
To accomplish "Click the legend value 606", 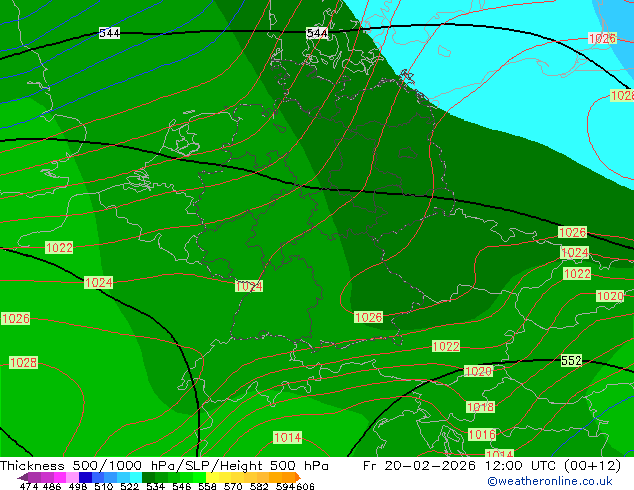I will (305, 486).
